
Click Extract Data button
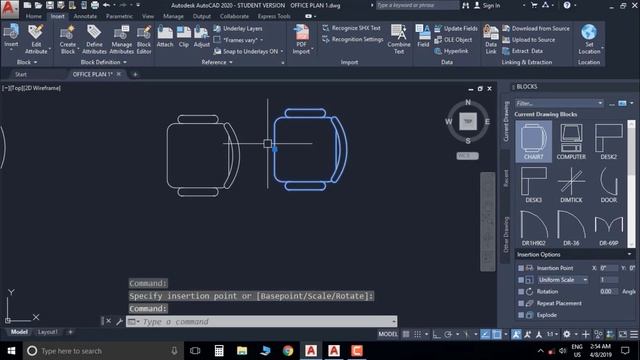tap(522, 51)
